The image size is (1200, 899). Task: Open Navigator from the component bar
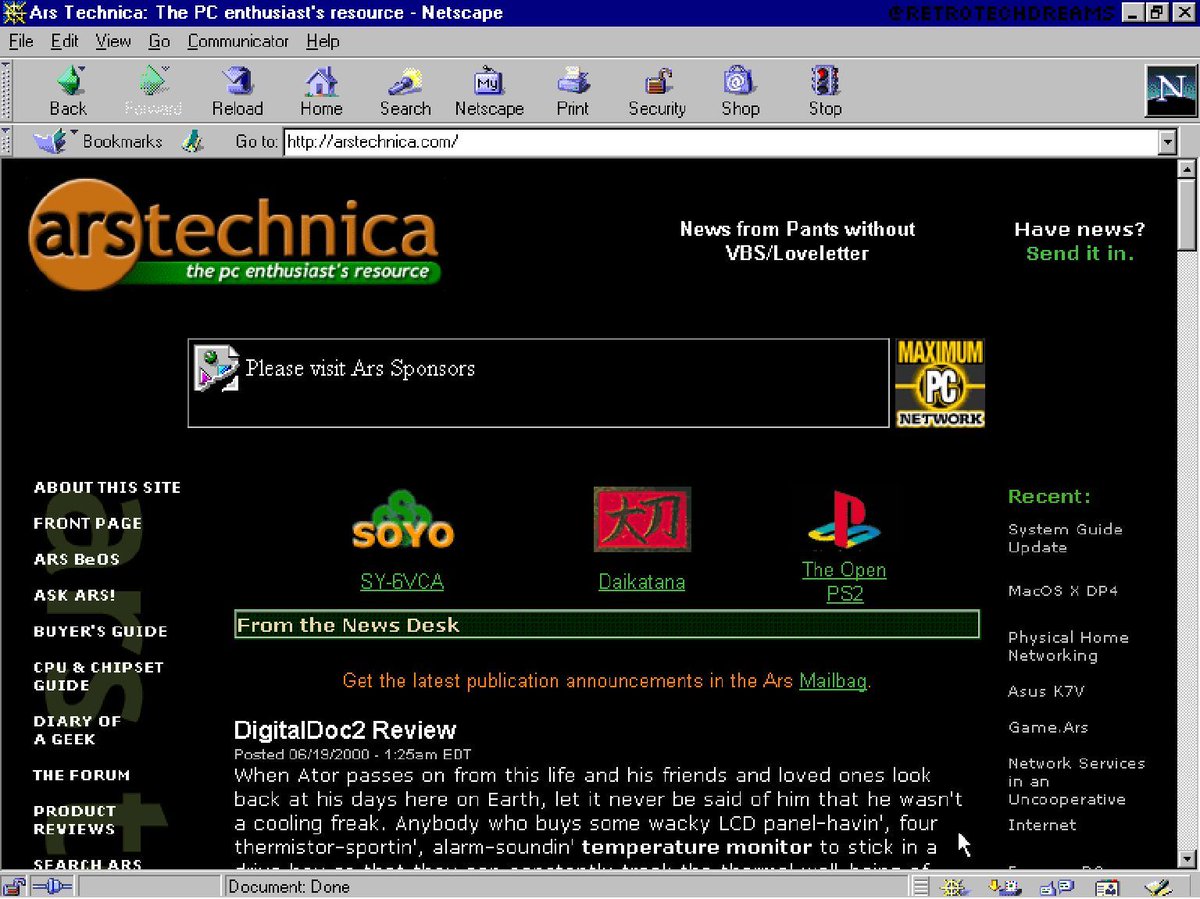[x=952, y=886]
